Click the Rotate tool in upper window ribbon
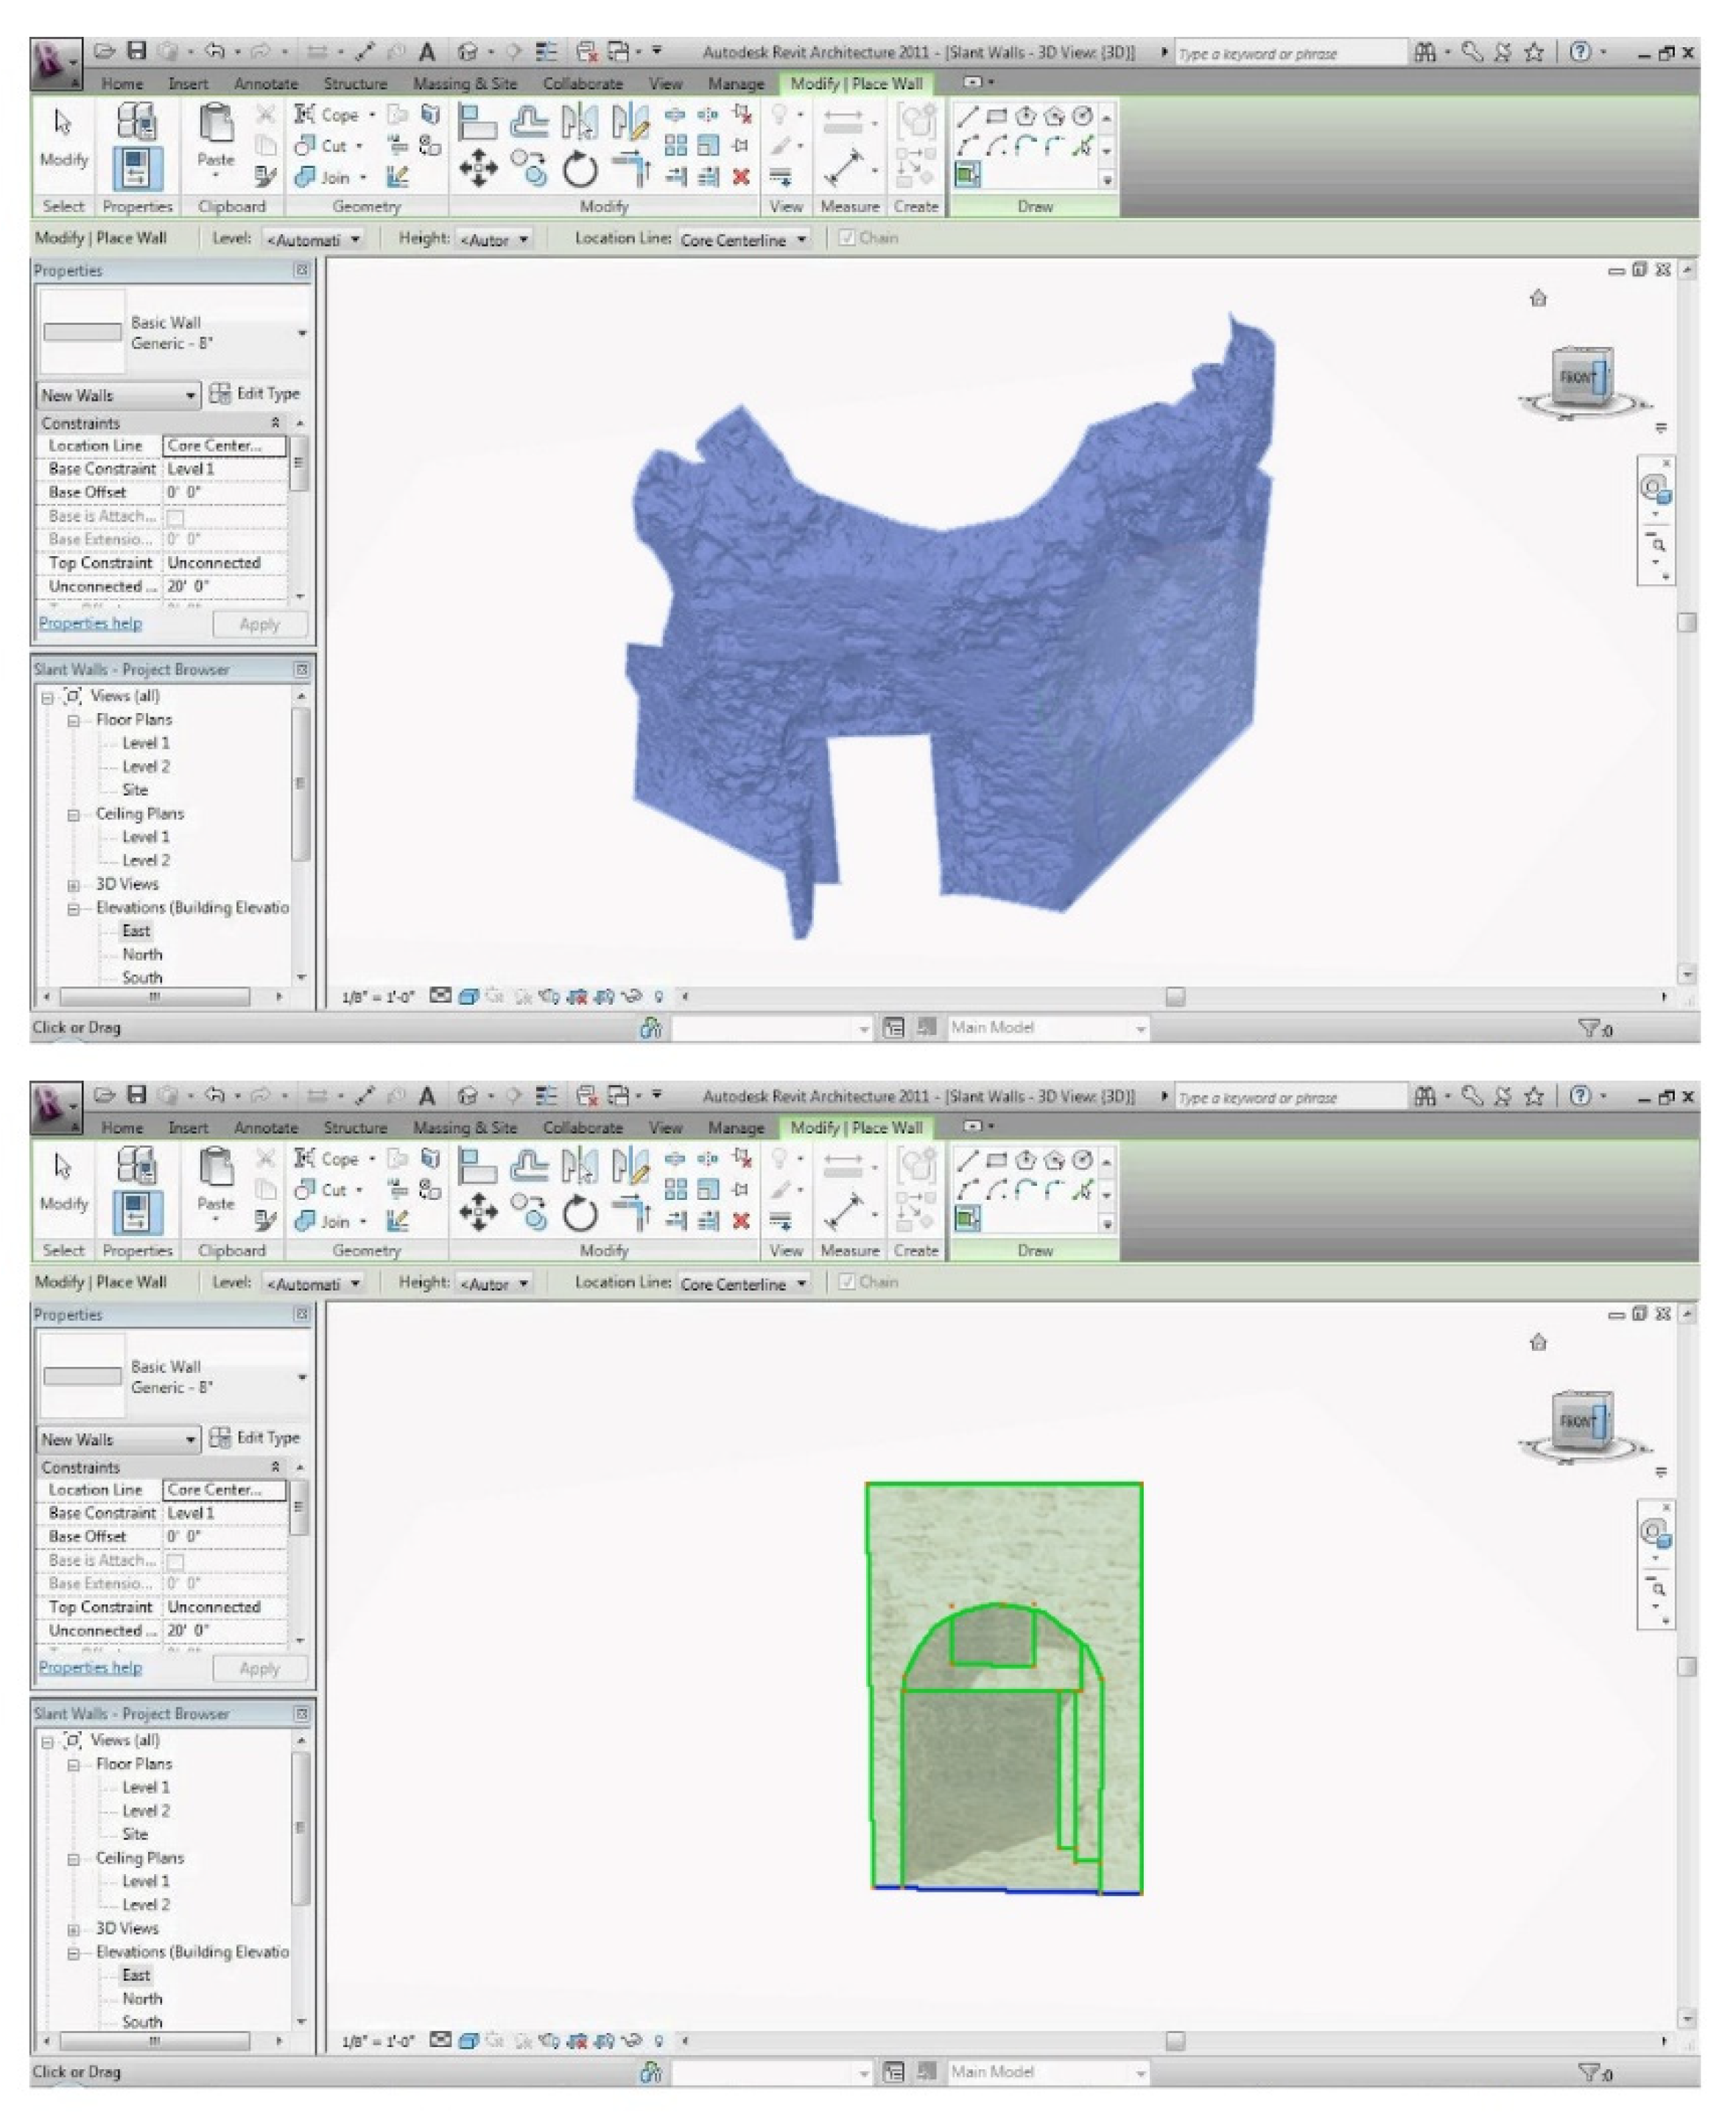Image resolution: width=1736 pixels, height=2120 pixels. 579,169
